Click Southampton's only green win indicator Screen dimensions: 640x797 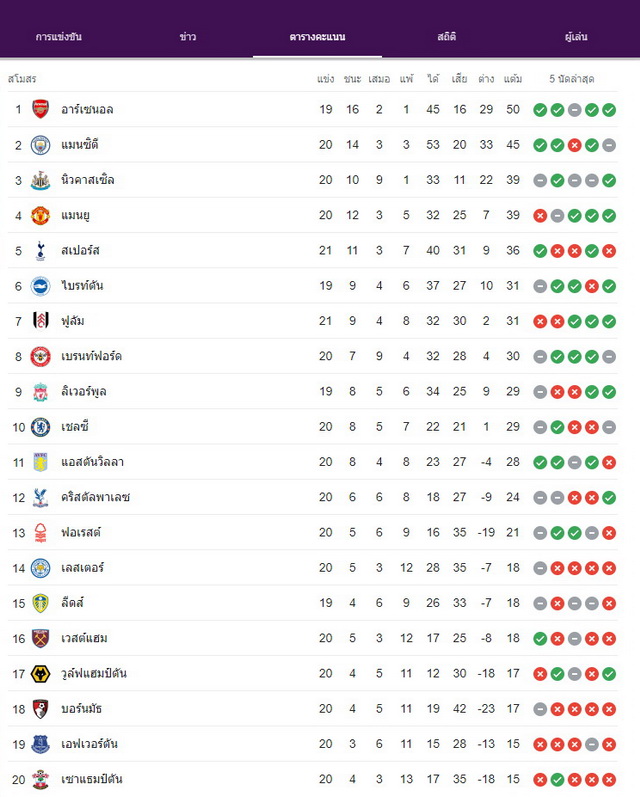(x=557, y=780)
